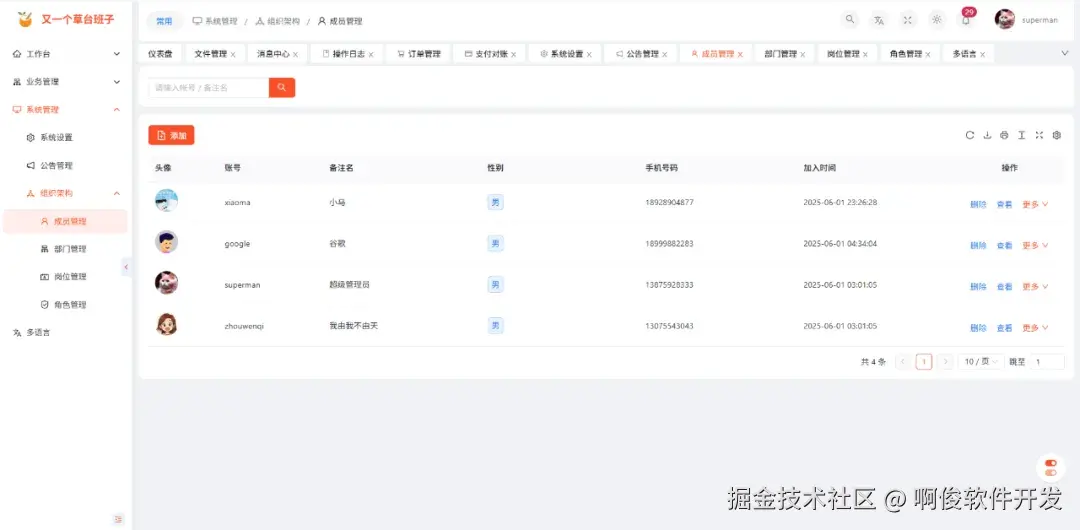
Task: Click the theme sun icon in header
Action: [937, 20]
